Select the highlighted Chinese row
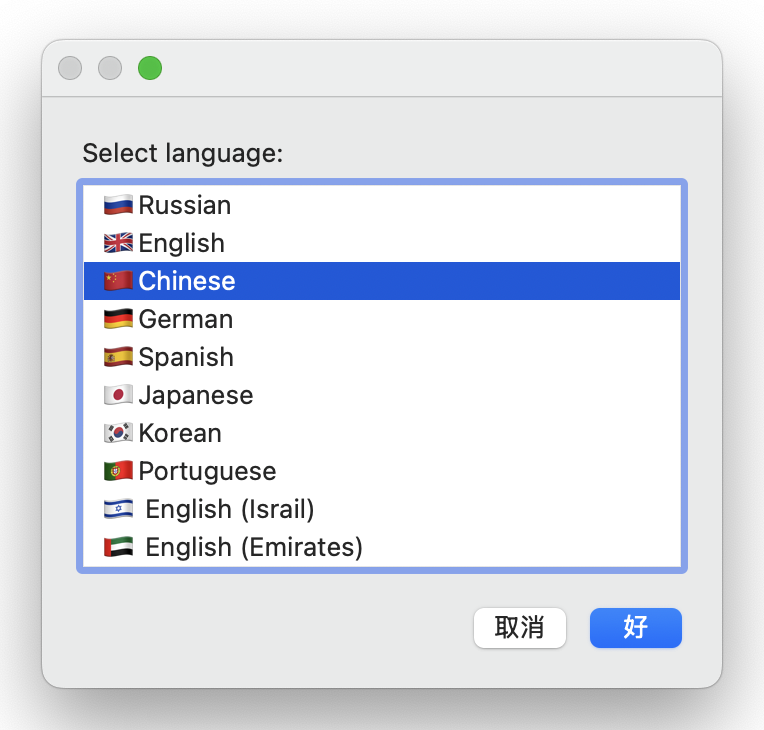This screenshot has height=730, width=764. (382, 281)
